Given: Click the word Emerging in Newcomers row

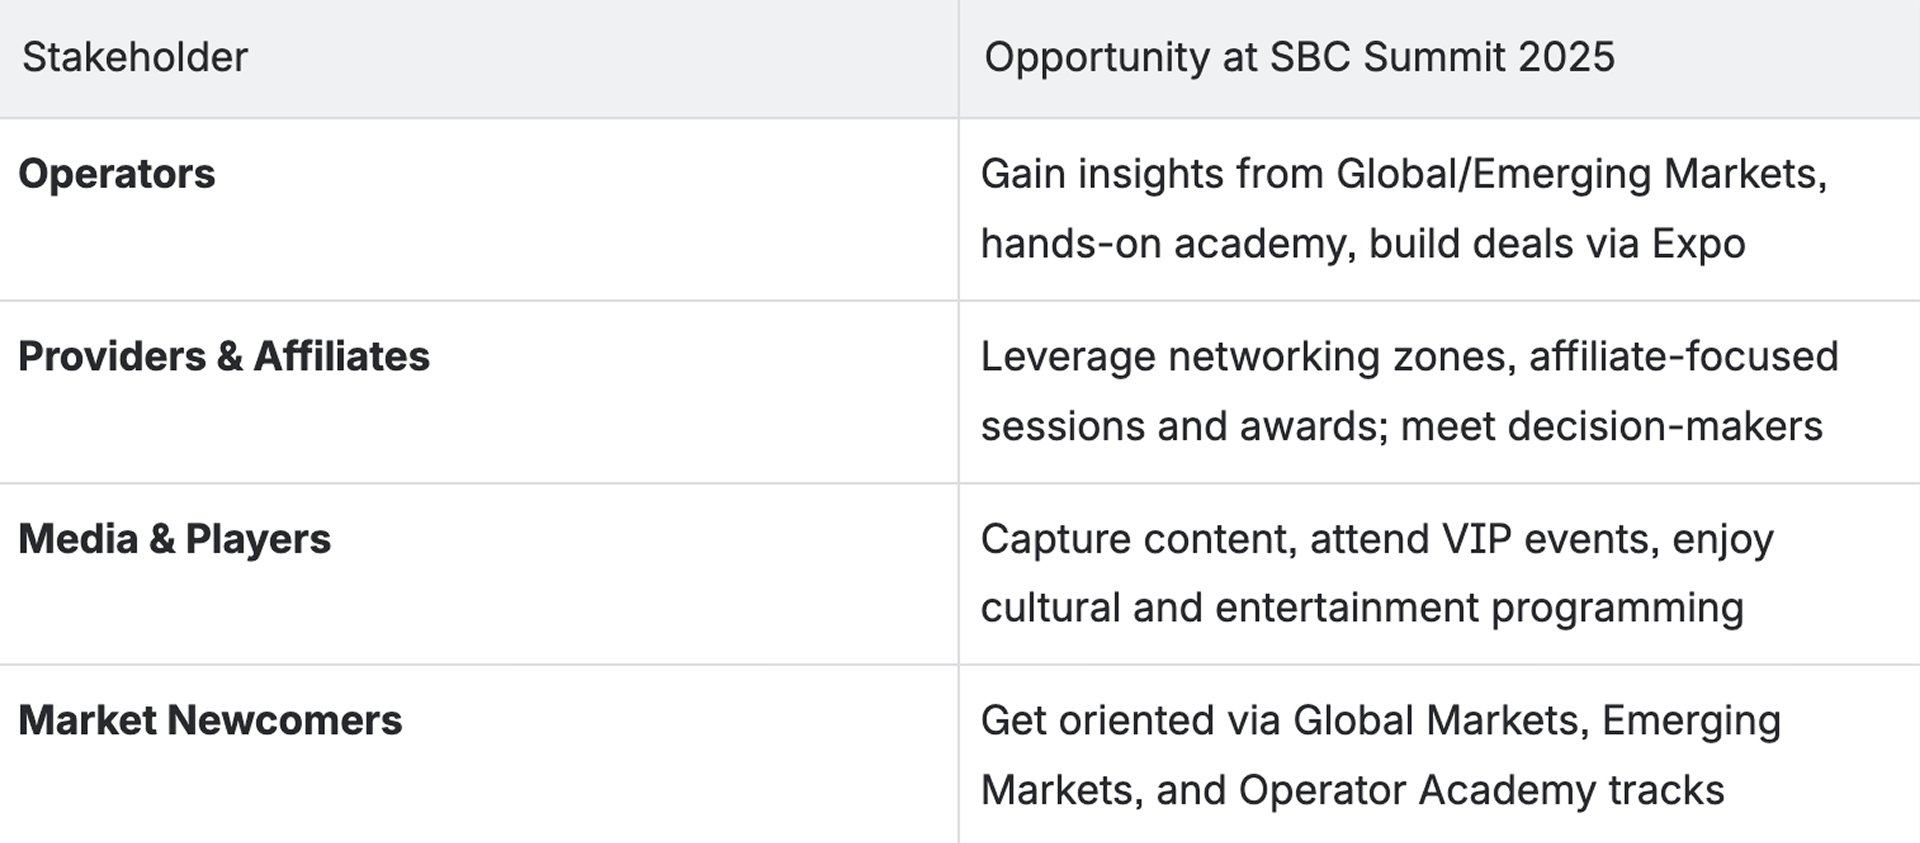Looking at the screenshot, I should coord(1690,721).
